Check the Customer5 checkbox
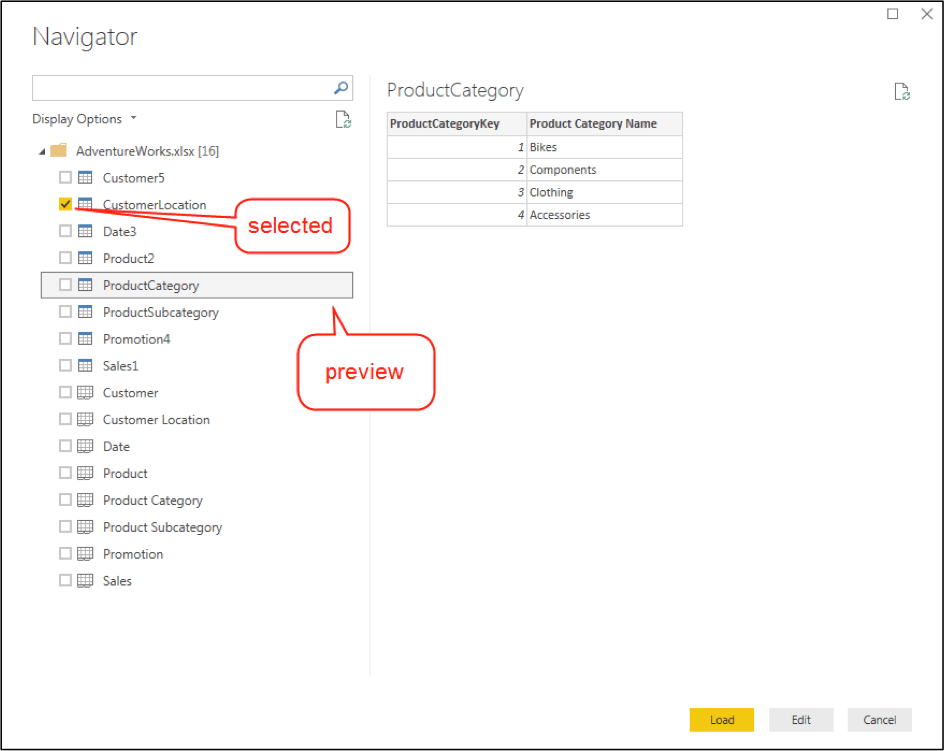This screenshot has width=944, height=751. click(x=65, y=177)
